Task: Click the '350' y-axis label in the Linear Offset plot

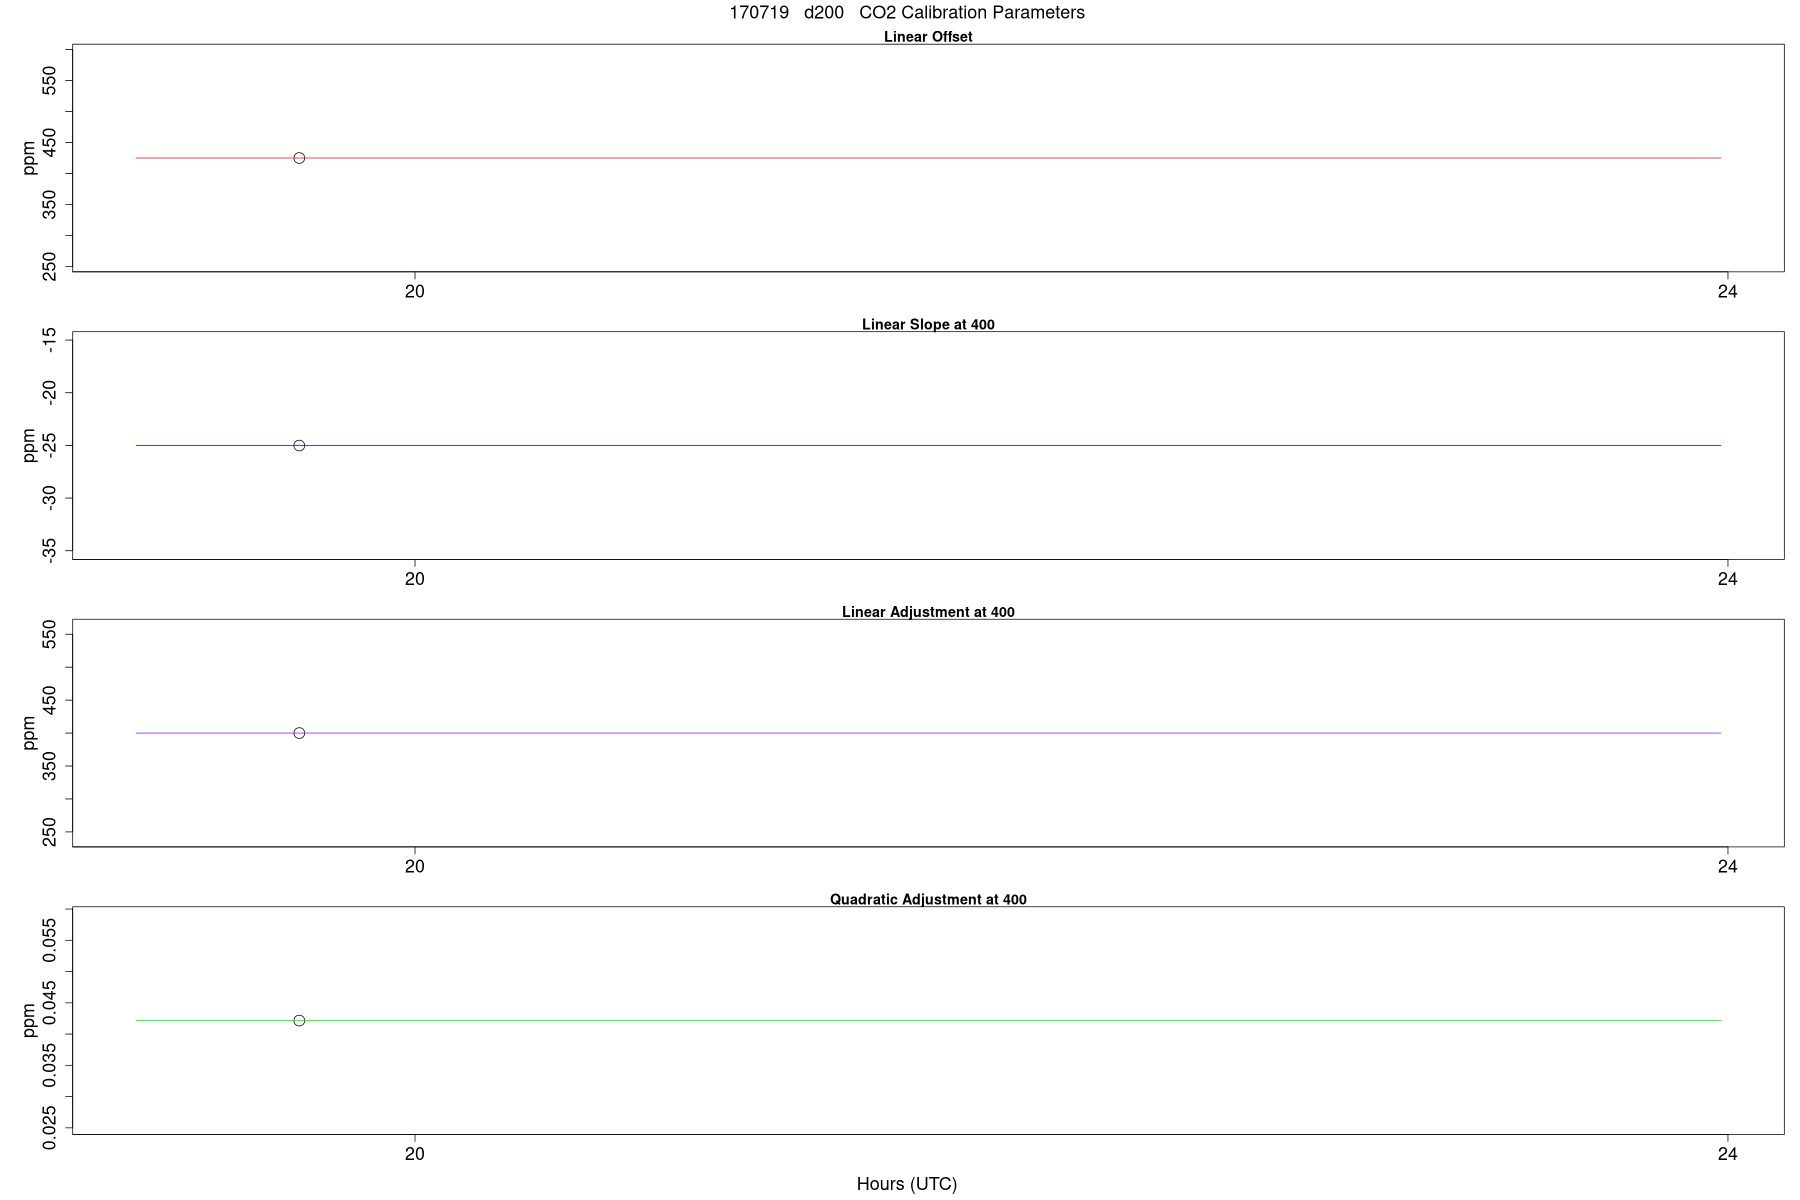Action: click(49, 205)
